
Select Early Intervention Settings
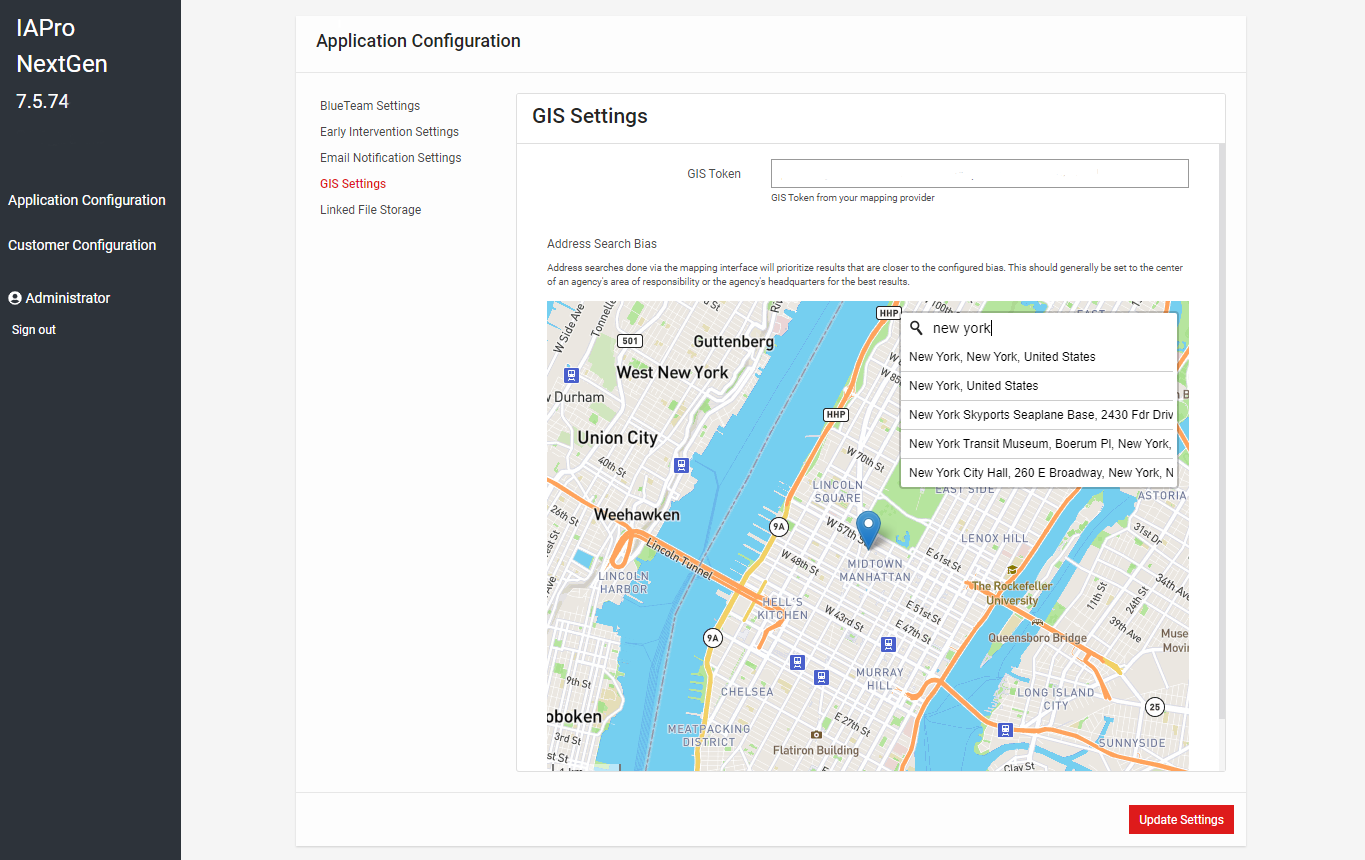(389, 132)
